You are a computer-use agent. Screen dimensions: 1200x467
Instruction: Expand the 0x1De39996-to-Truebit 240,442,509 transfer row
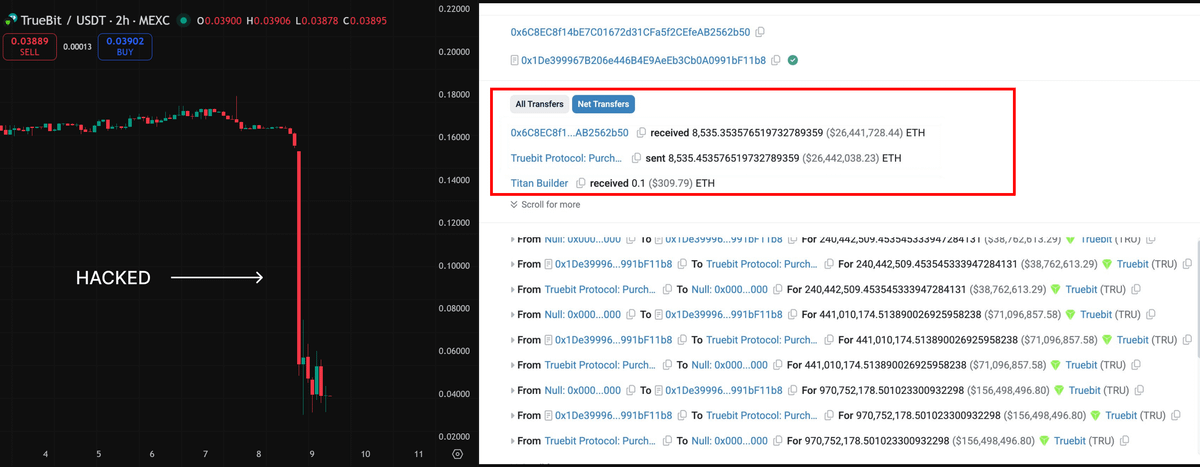click(513, 264)
